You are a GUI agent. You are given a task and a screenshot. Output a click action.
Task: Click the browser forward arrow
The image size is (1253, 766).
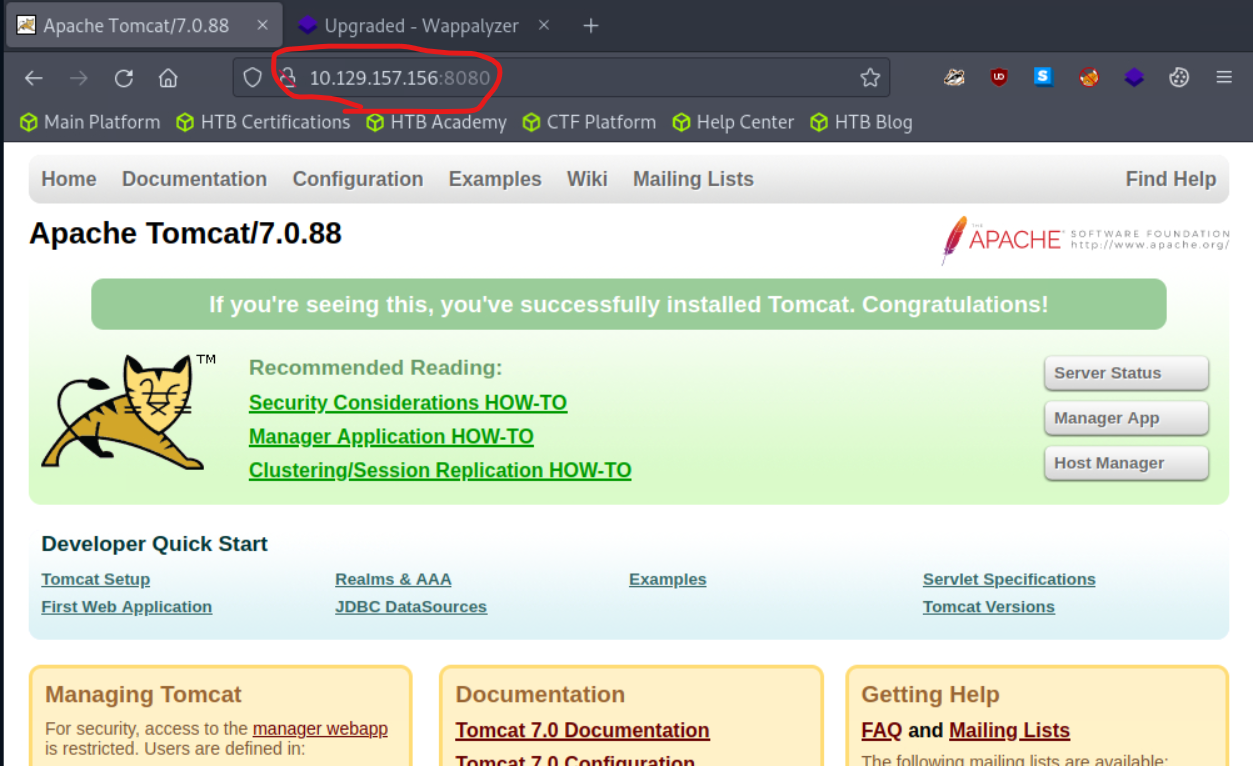click(x=79, y=78)
